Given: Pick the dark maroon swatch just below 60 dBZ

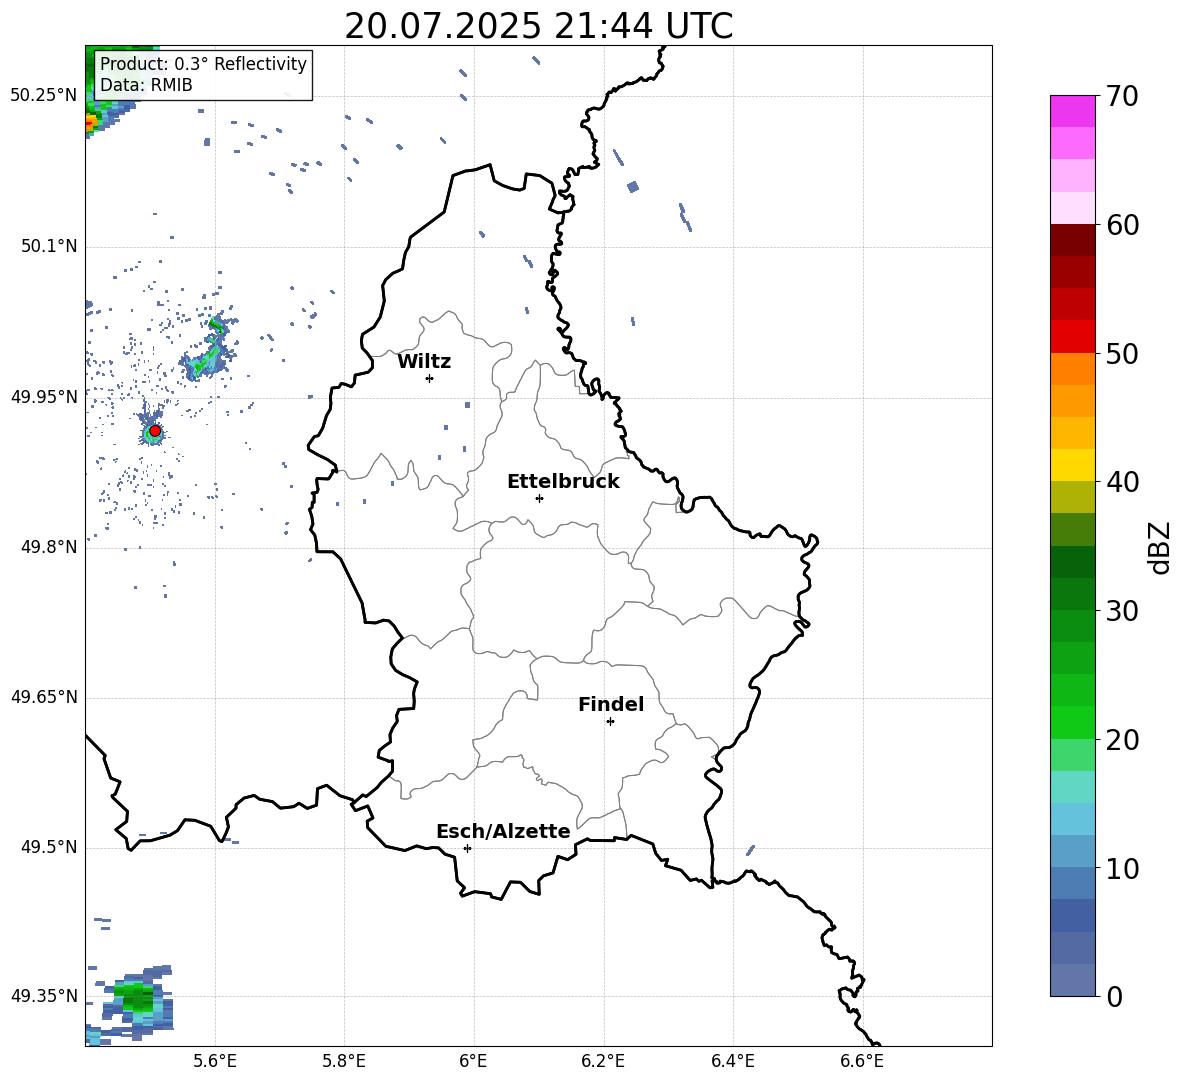Looking at the screenshot, I should (1072, 240).
